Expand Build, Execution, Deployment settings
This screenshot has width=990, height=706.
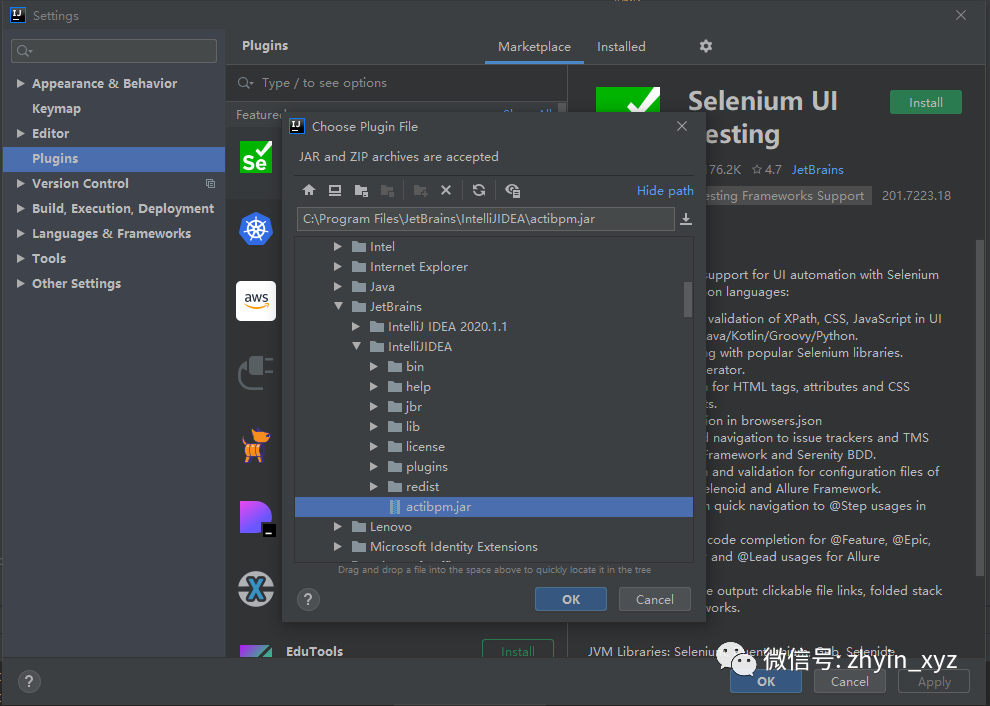20,208
